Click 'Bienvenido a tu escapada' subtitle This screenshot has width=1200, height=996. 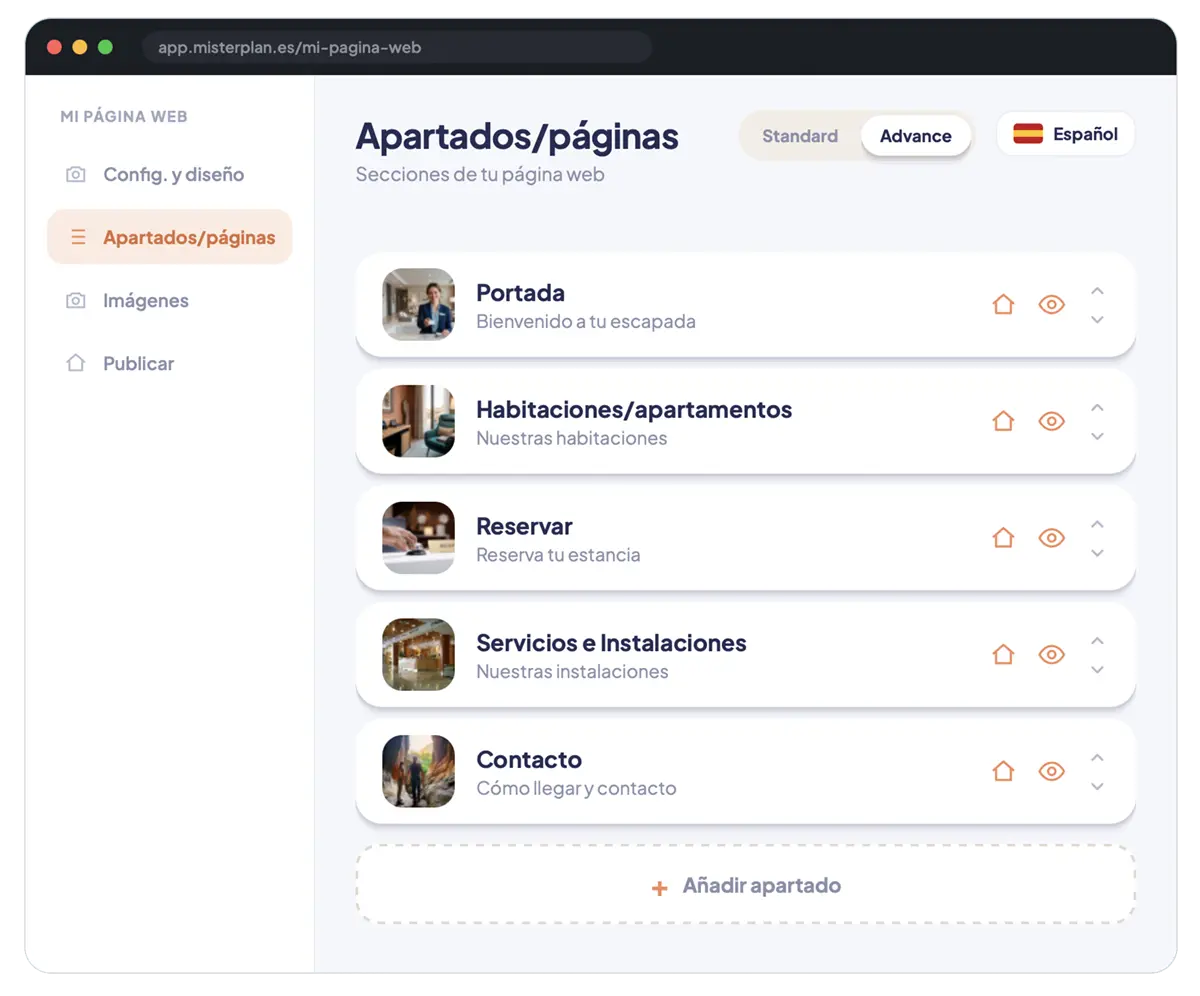pos(585,322)
